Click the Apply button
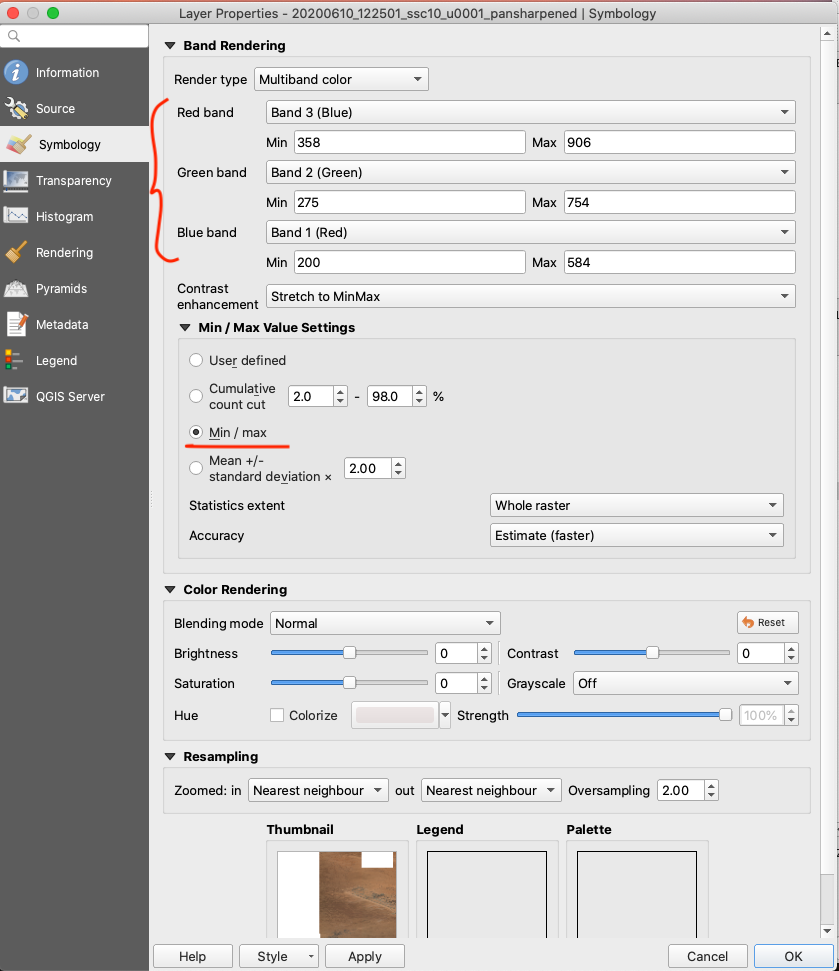This screenshot has height=971, width=839. pyautogui.click(x=365, y=956)
